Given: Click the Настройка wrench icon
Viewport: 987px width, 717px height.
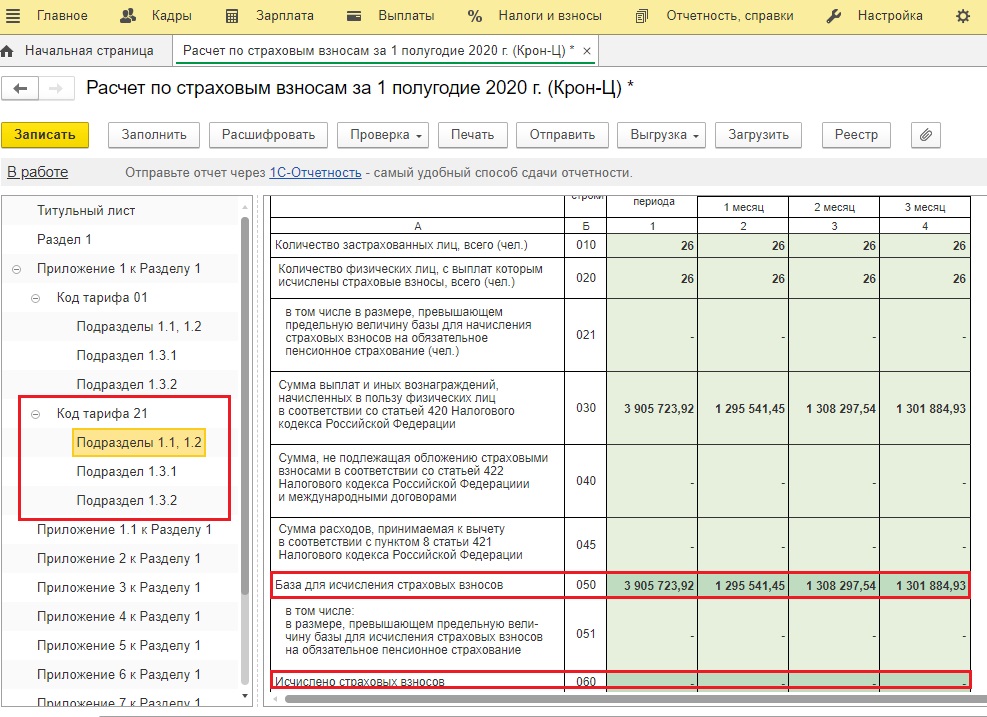Looking at the screenshot, I should (x=833, y=16).
